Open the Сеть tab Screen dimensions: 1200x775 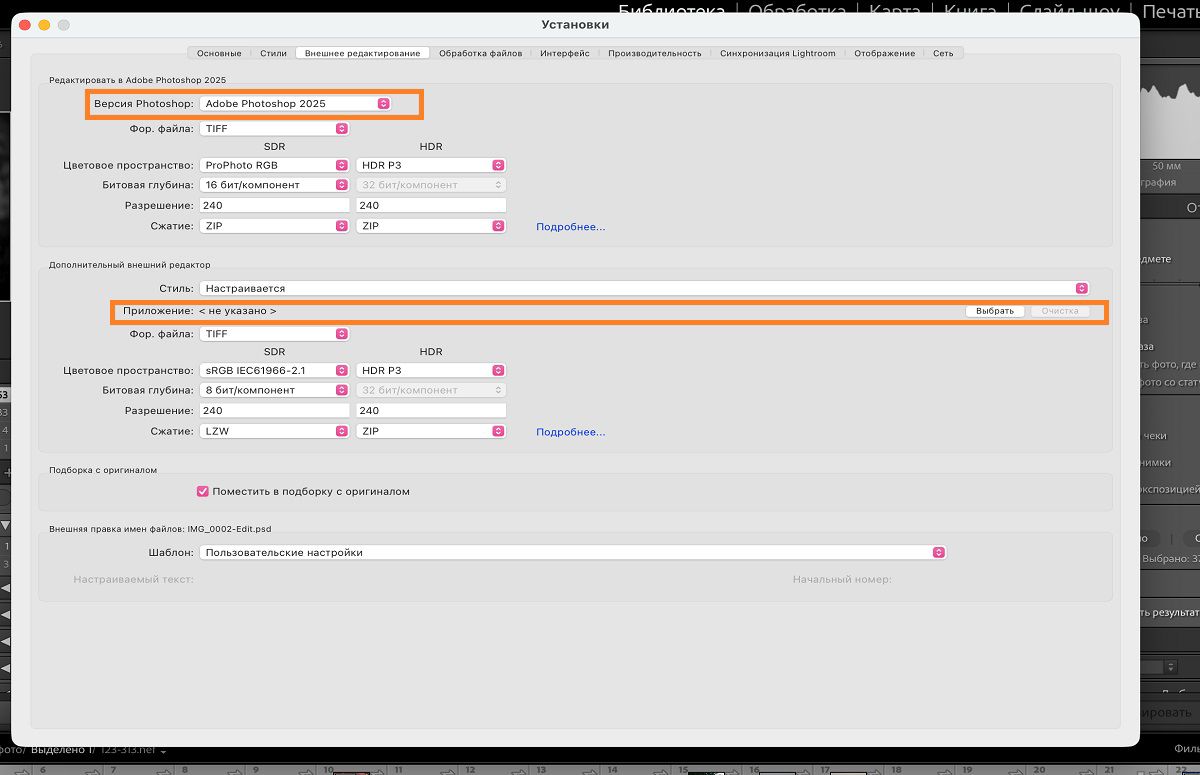point(943,53)
